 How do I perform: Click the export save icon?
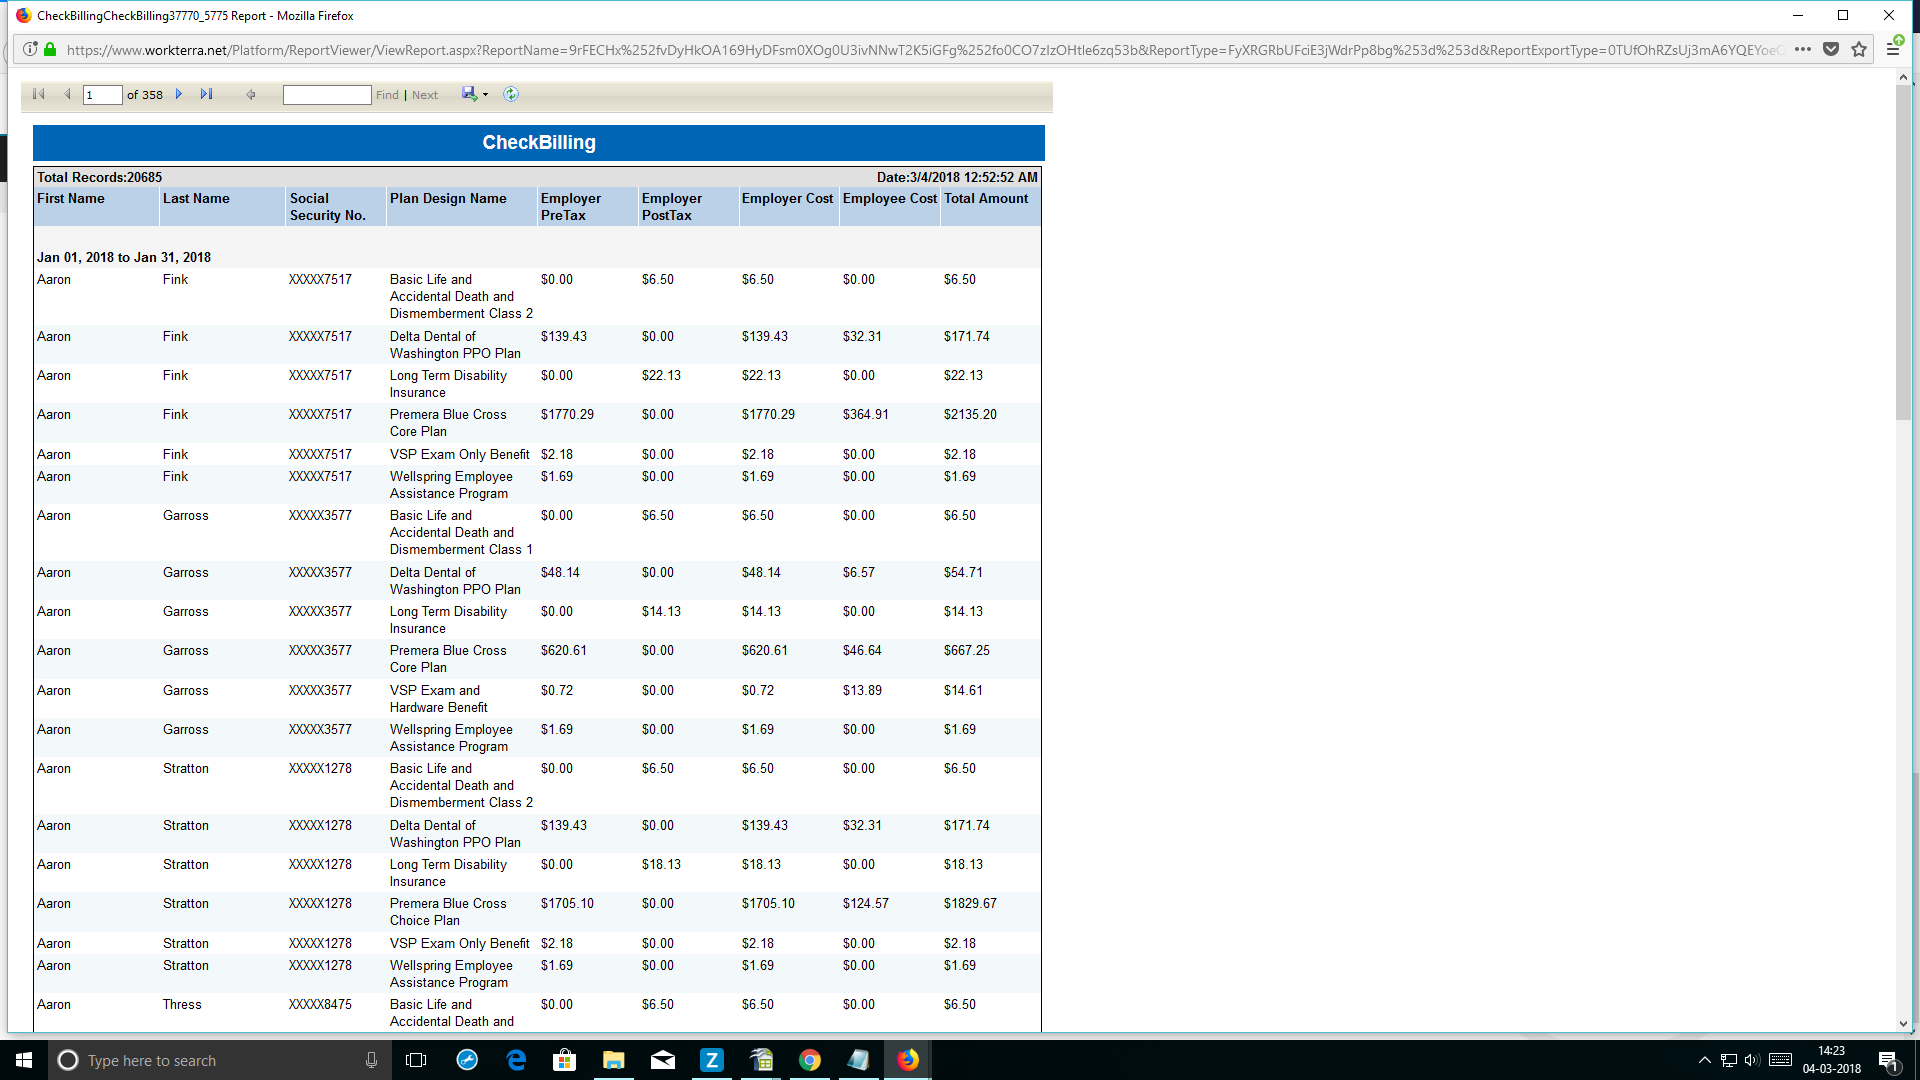click(x=469, y=94)
